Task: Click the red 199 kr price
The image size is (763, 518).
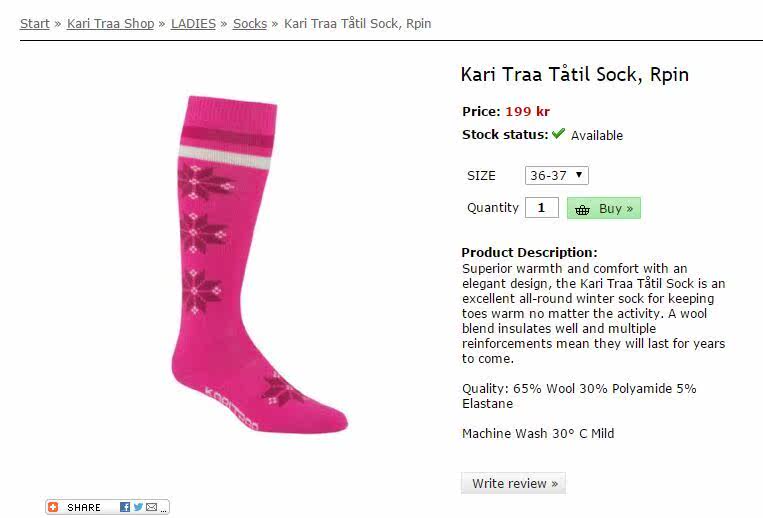Action: click(x=527, y=111)
